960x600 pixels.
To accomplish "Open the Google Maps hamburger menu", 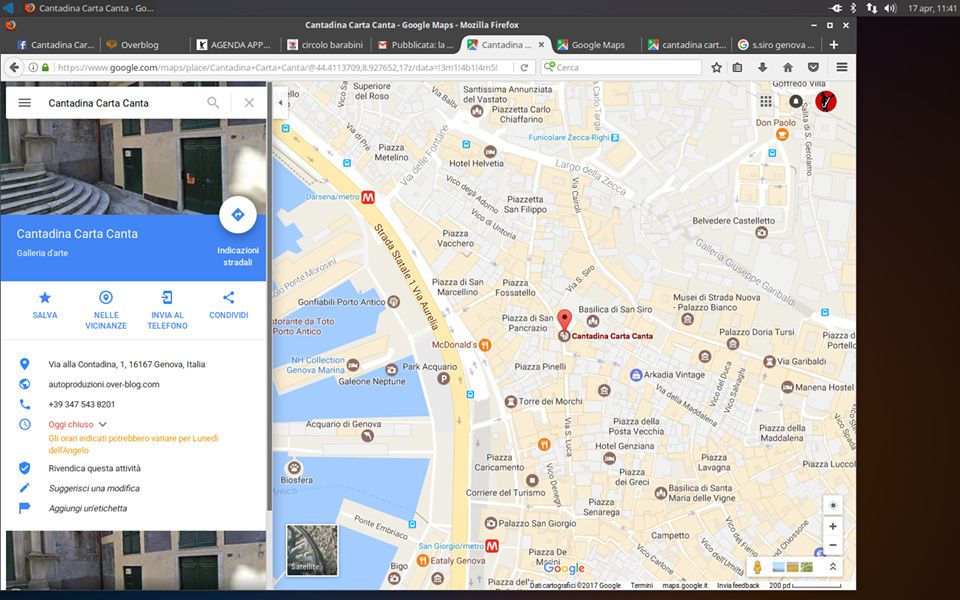I will tap(24, 103).
